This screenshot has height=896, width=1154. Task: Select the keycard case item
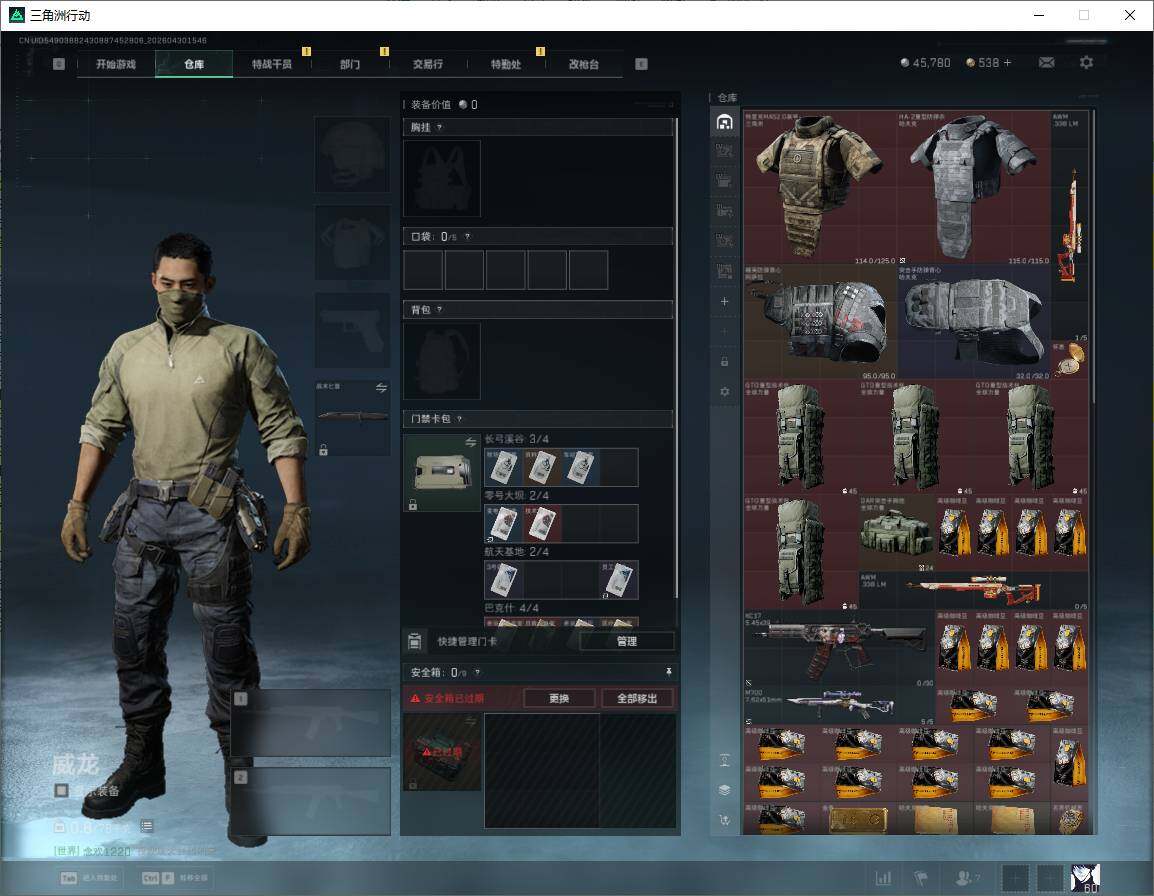point(442,473)
